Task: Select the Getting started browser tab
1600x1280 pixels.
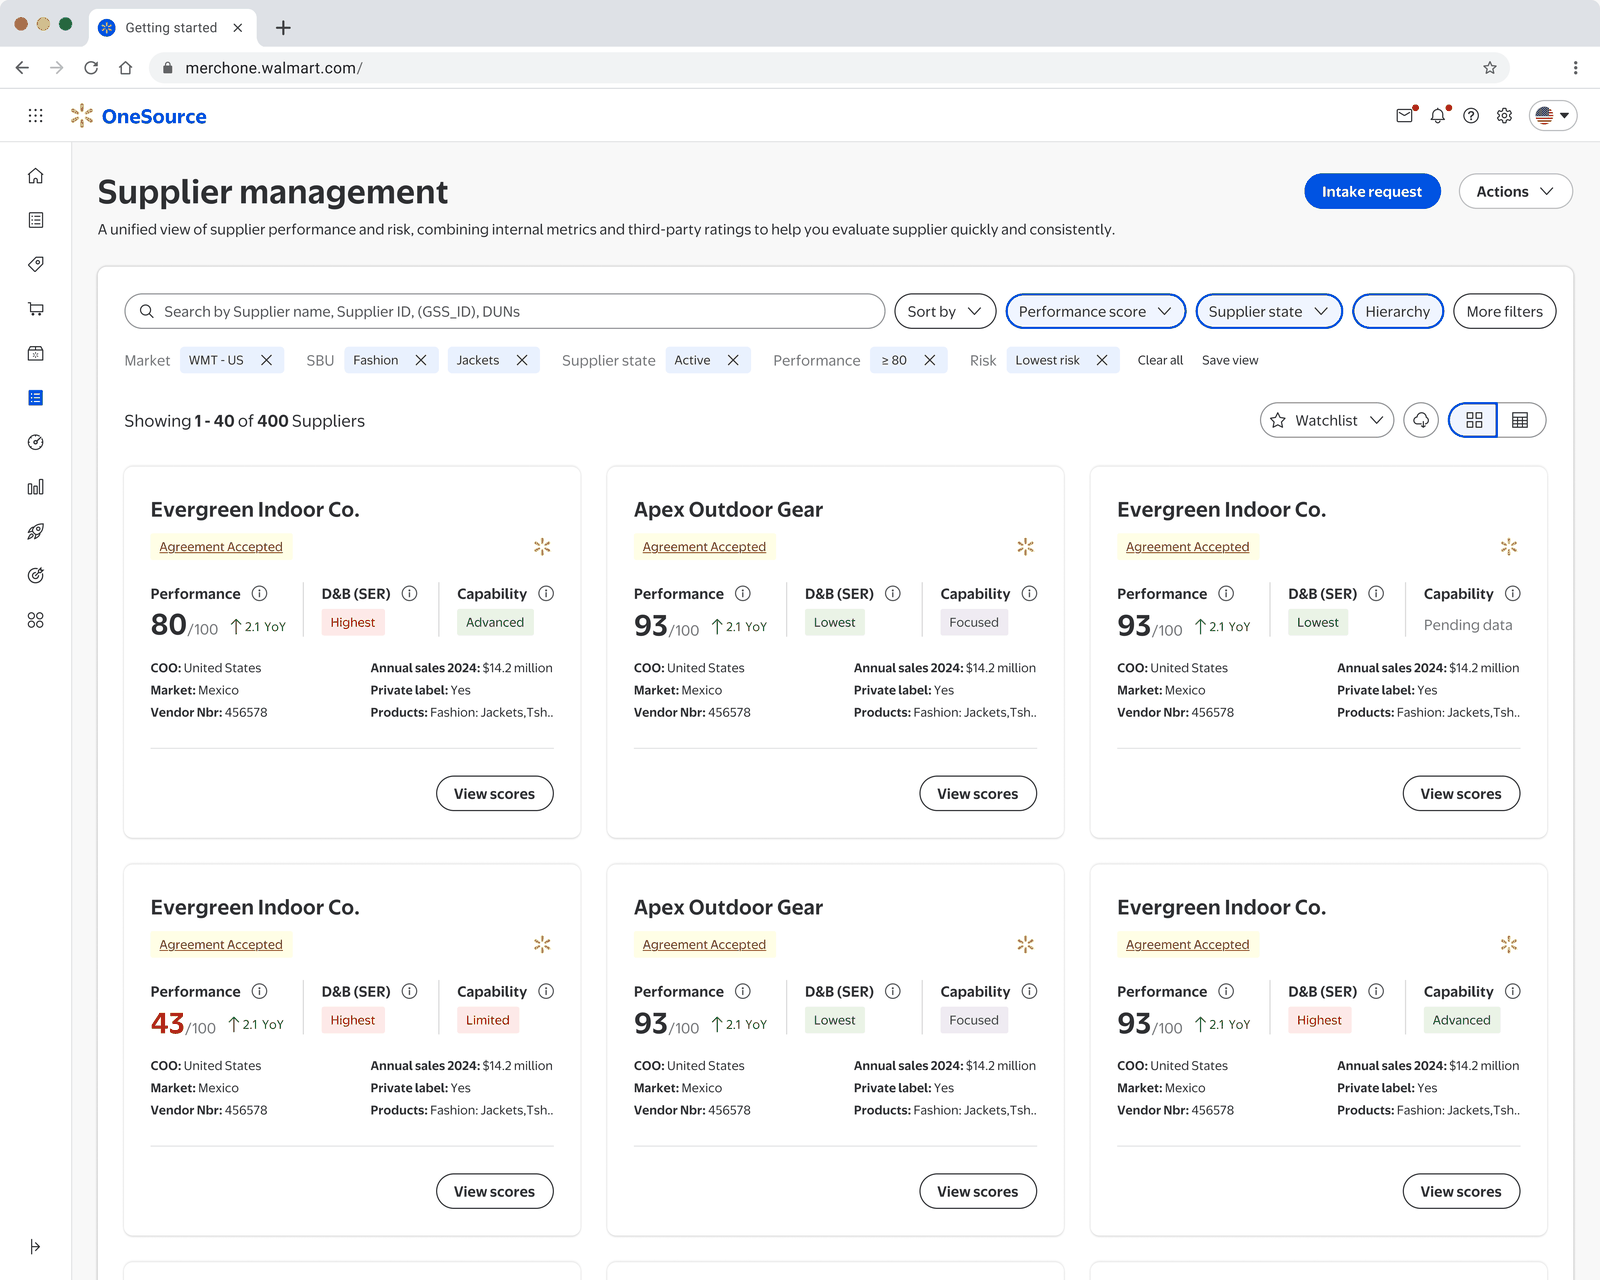Action: coord(172,28)
